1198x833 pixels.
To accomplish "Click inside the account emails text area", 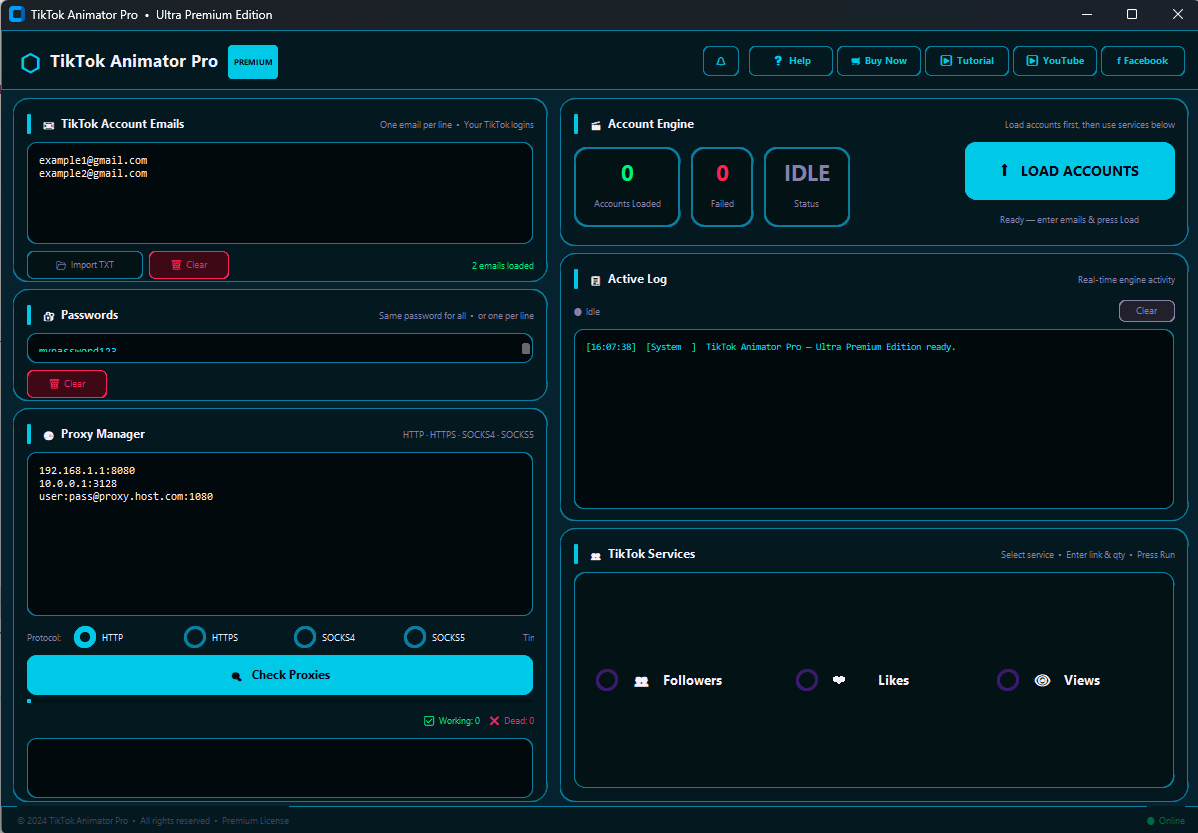I will [280, 193].
